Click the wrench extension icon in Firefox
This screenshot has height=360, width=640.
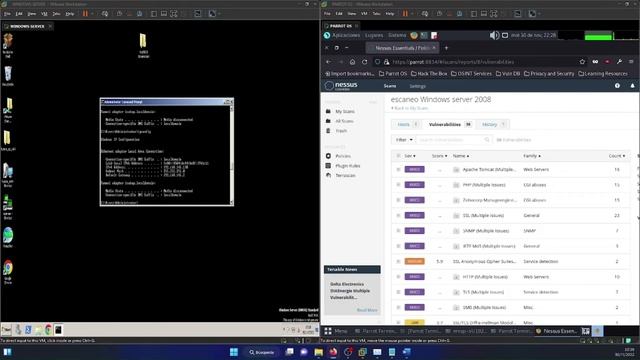pos(619,62)
